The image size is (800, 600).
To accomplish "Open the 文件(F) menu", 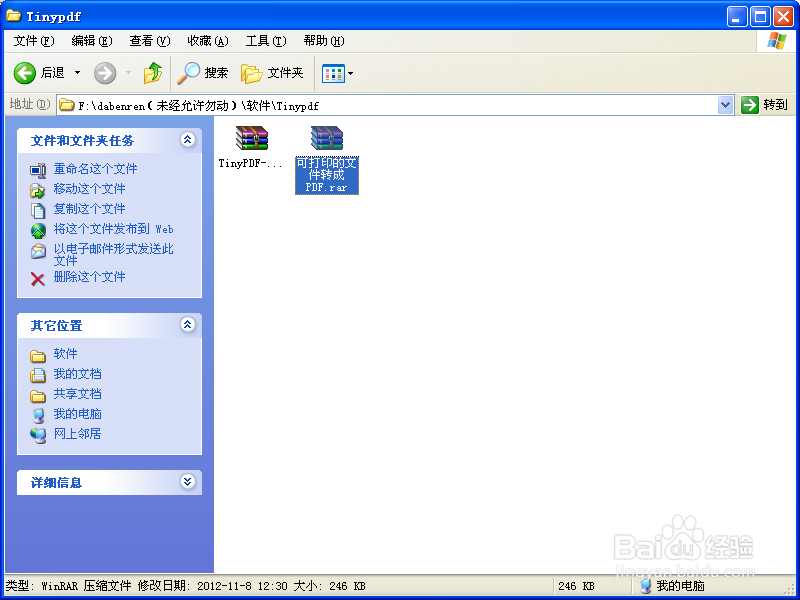I will (34, 41).
